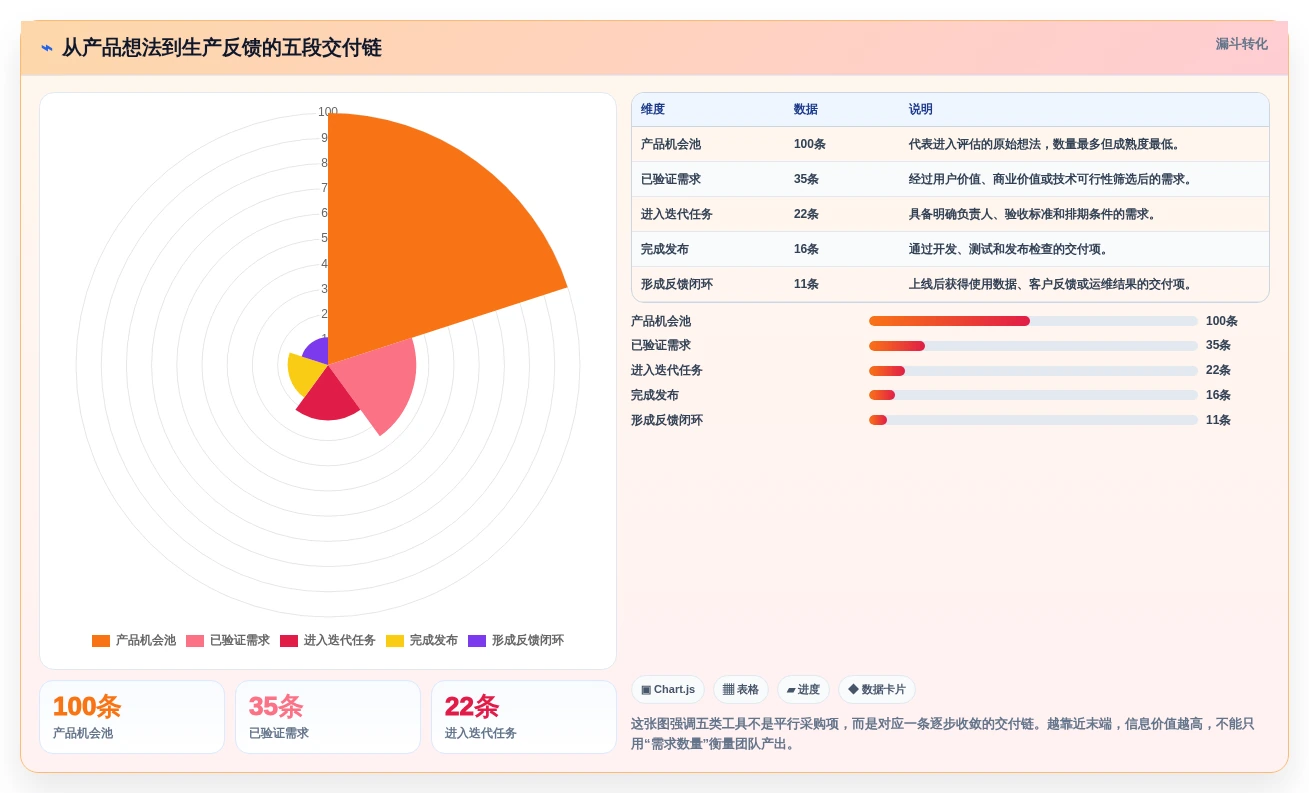This screenshot has width=1309, height=793.
Task: Click the 数据 column header
Action: [x=806, y=109]
